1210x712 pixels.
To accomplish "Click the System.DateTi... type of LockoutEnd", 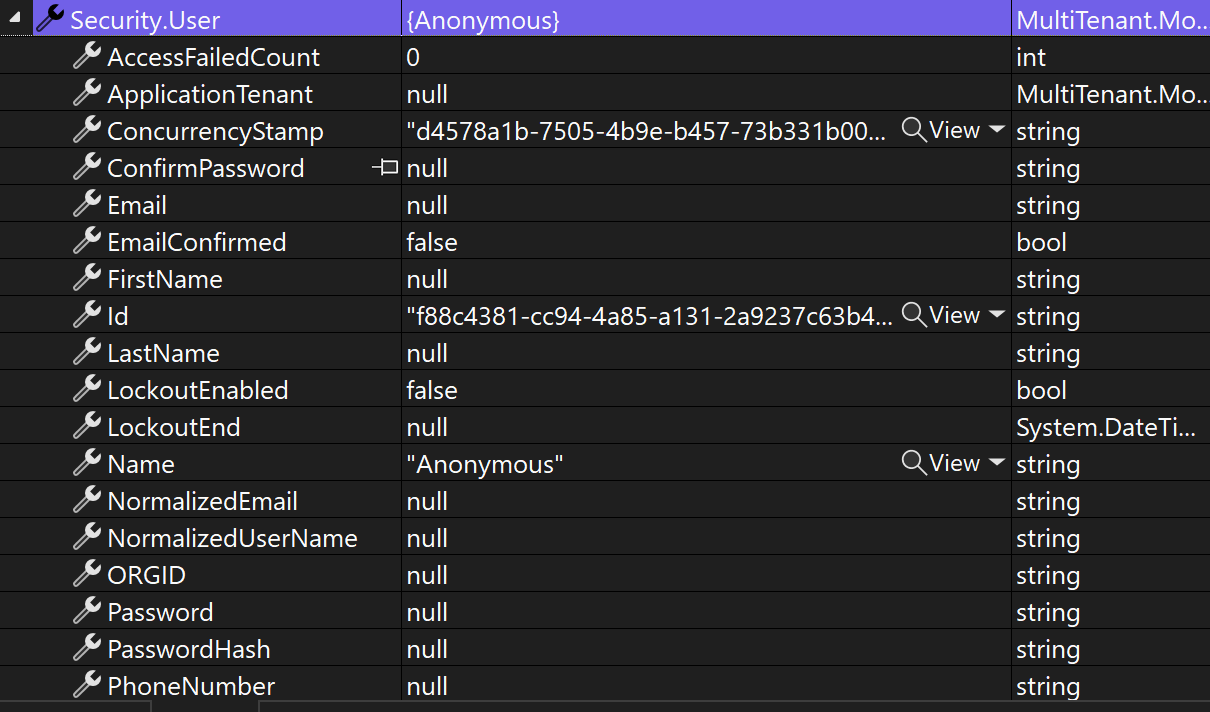I will tap(1105, 427).
